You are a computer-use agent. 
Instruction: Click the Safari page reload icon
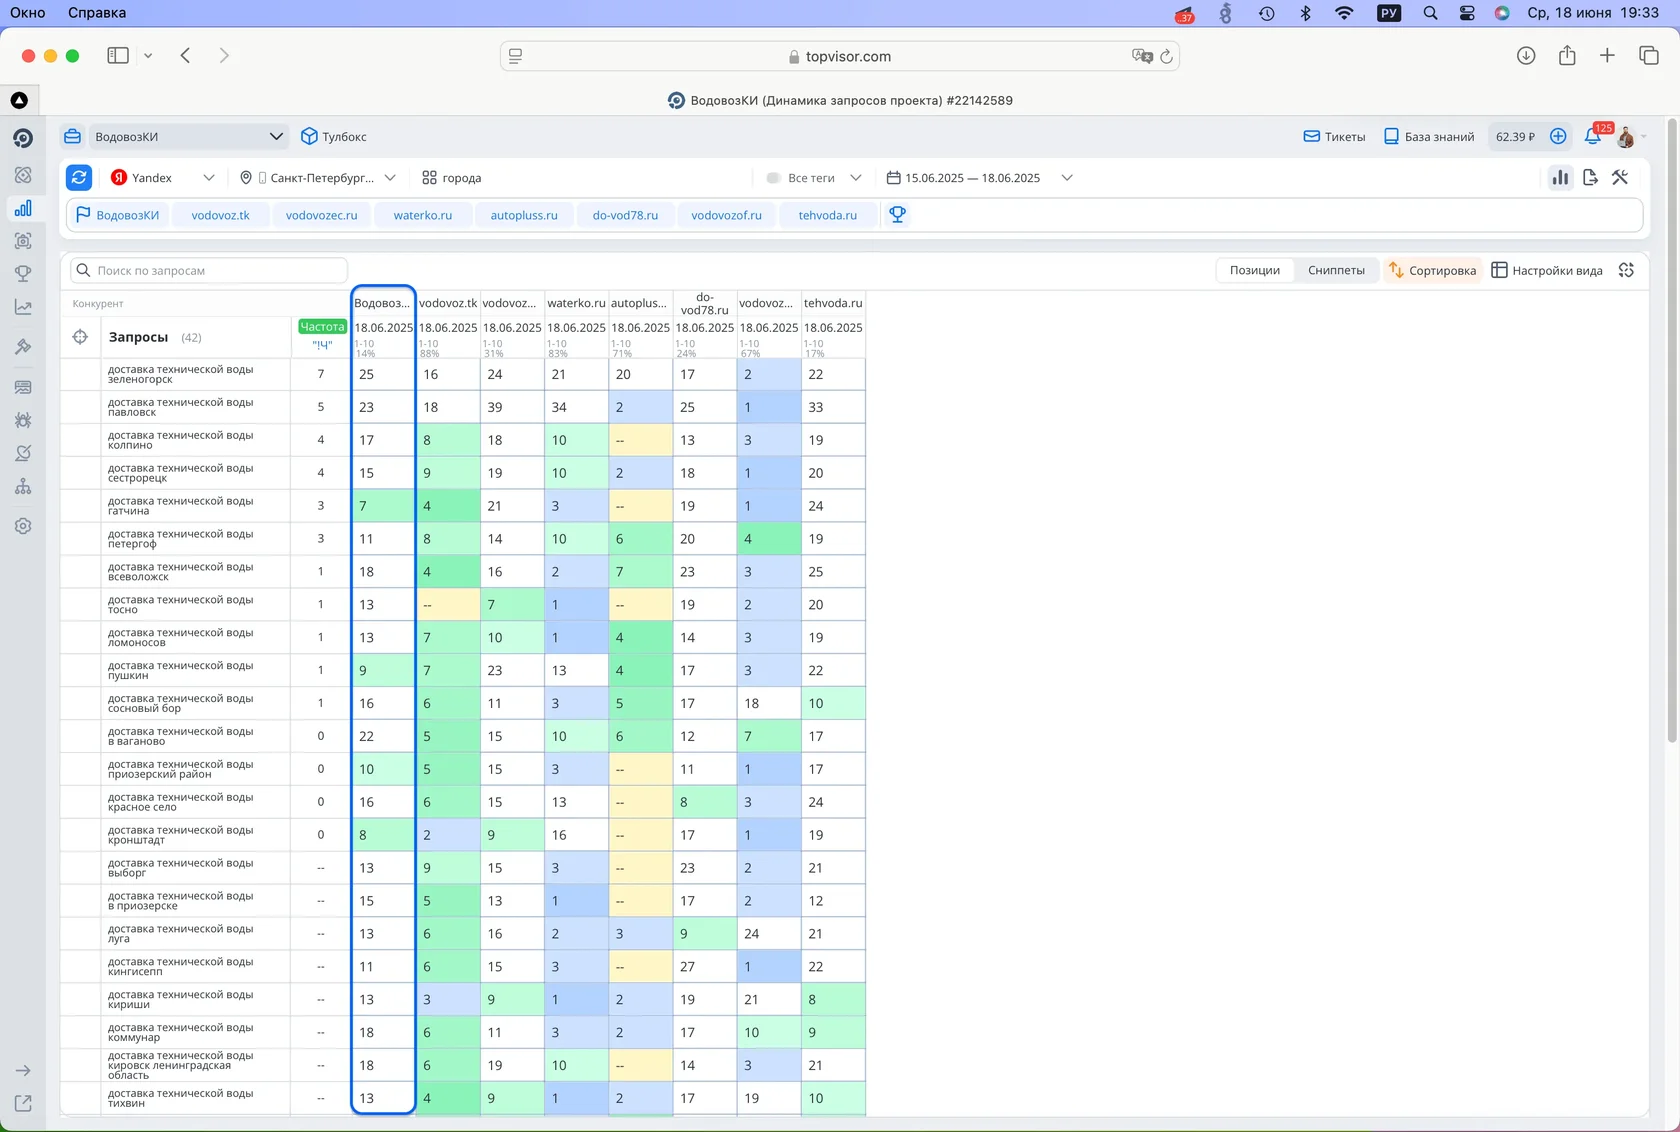[1166, 56]
